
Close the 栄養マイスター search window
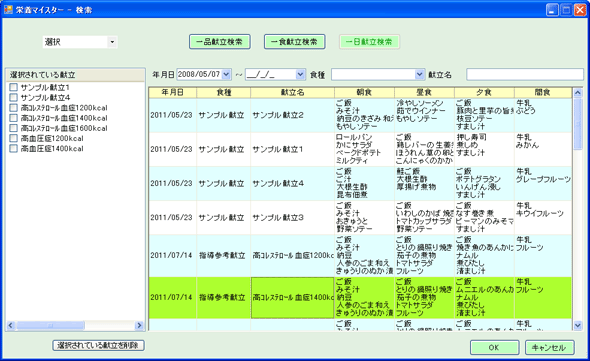[x=580, y=10]
